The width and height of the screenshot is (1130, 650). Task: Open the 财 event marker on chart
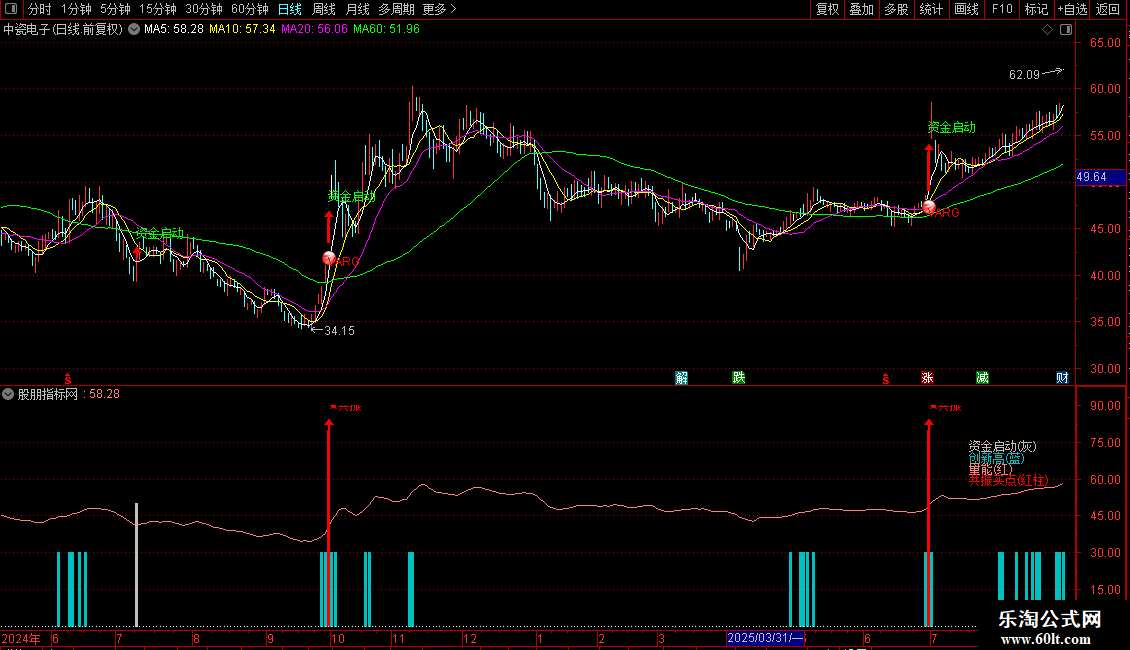point(1062,378)
